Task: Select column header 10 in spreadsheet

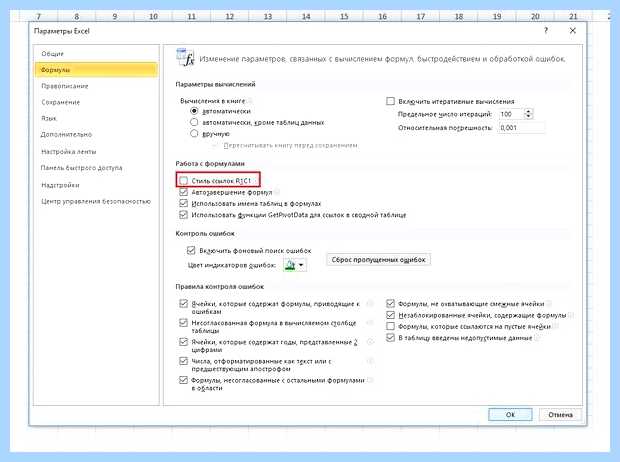Action: (x=153, y=16)
